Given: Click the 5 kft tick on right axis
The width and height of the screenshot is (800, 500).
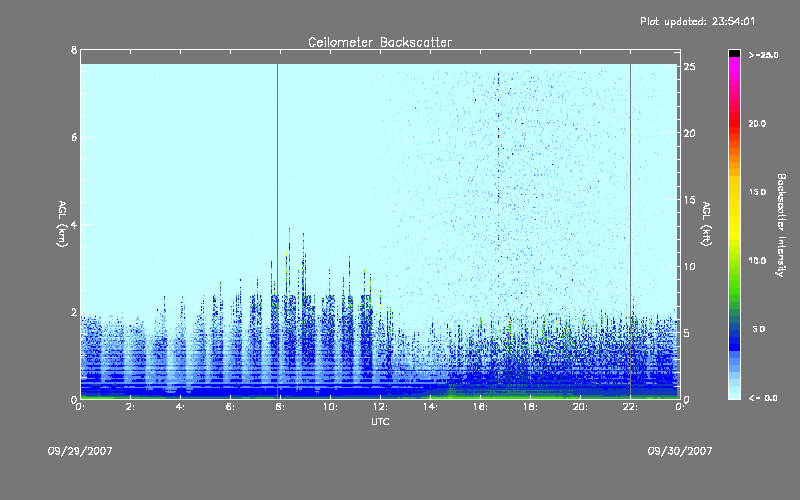Looking at the screenshot, I should tap(687, 333).
